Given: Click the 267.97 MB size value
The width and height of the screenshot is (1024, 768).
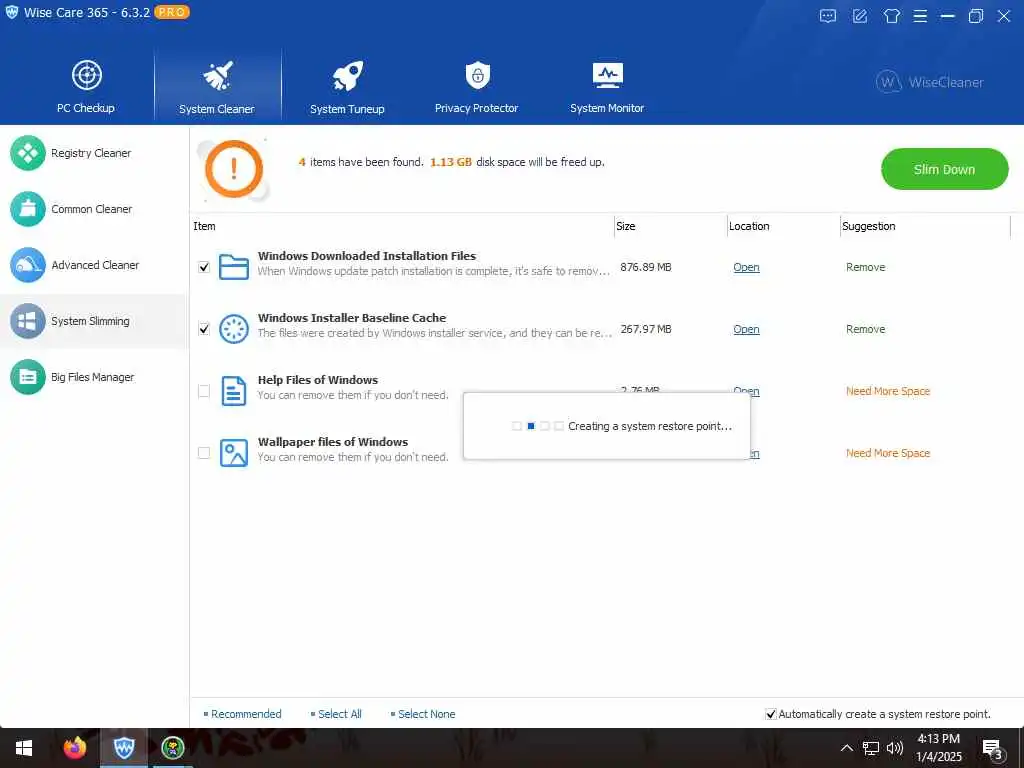Looking at the screenshot, I should 646,329.
